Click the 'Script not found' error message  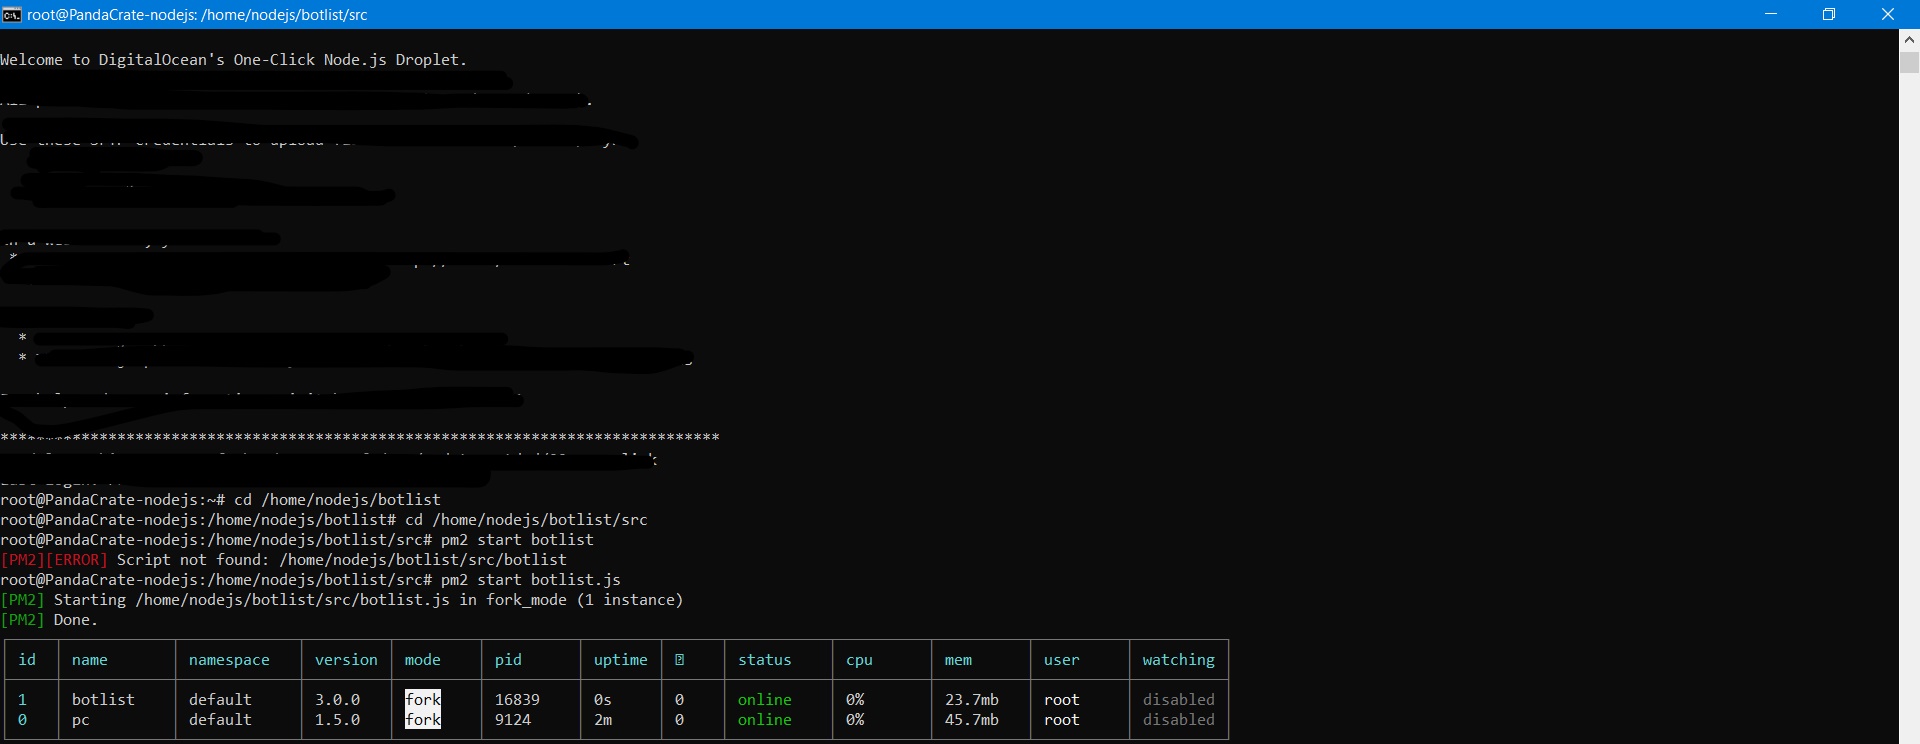coord(342,560)
